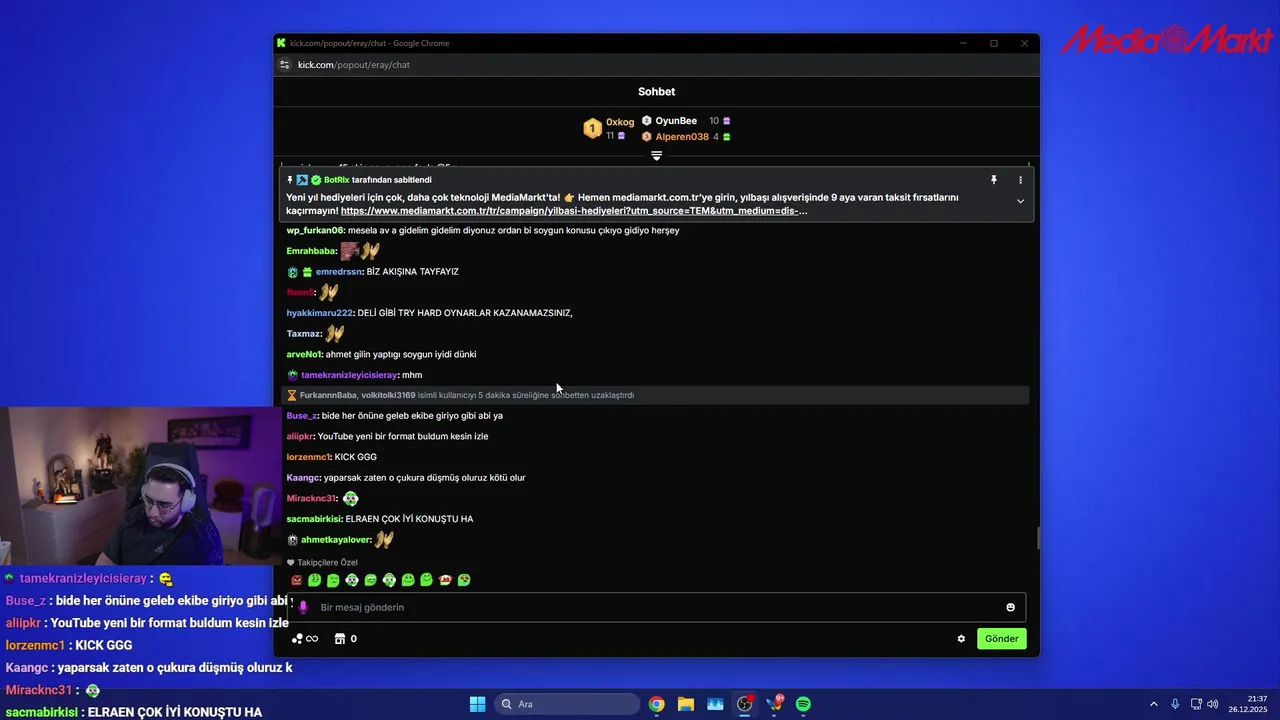Image resolution: width=1280 pixels, height=720 pixels.
Task: Insert the first red angry emote from the emote row
Action: tap(296, 580)
